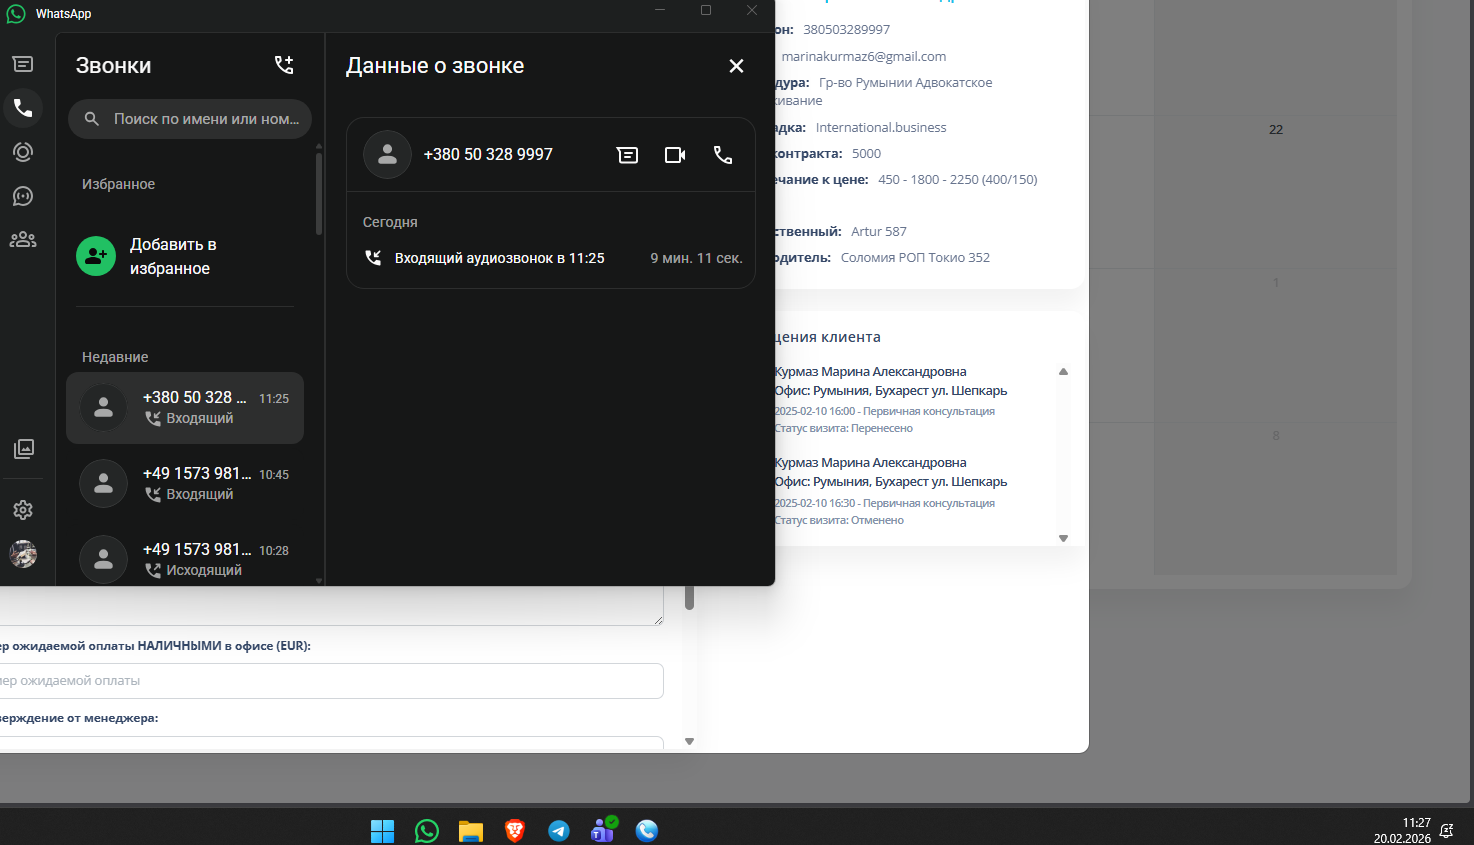Open the Status updates icon in sidebar
Screen dimensions: 1474x845
coord(23,152)
